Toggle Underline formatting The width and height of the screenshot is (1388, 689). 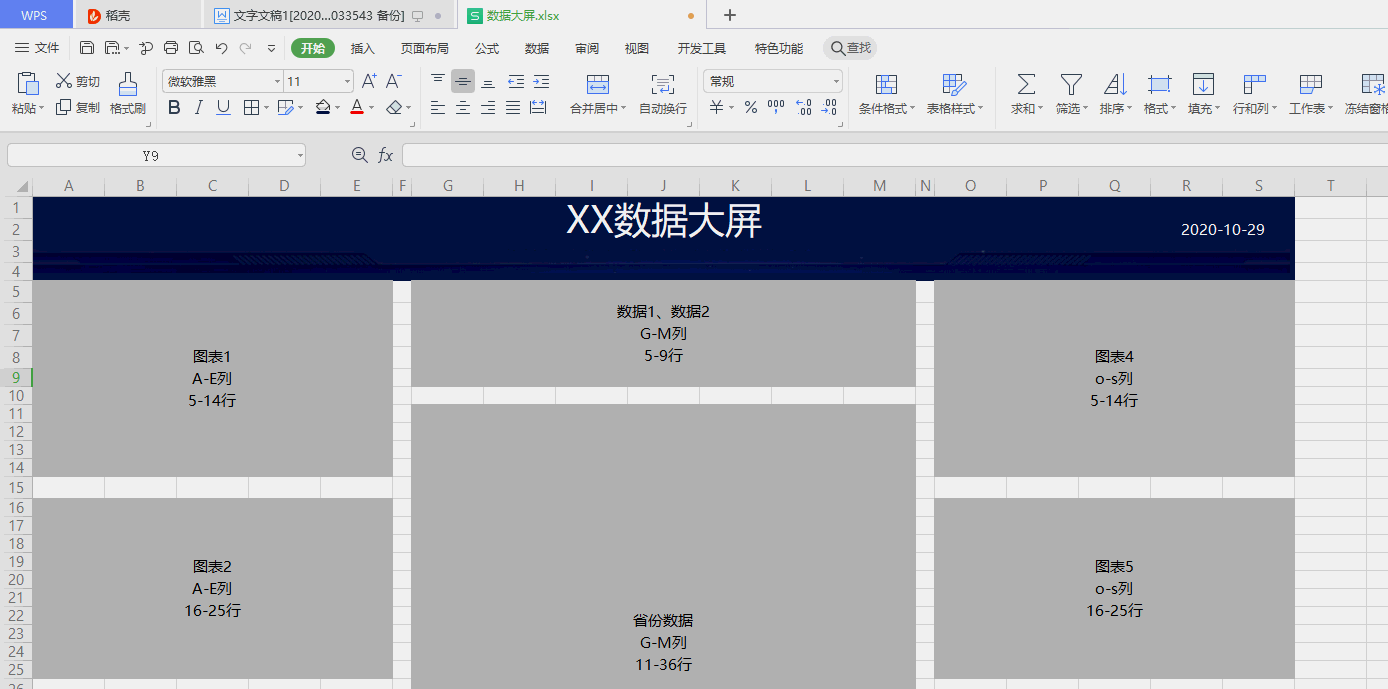[223, 107]
